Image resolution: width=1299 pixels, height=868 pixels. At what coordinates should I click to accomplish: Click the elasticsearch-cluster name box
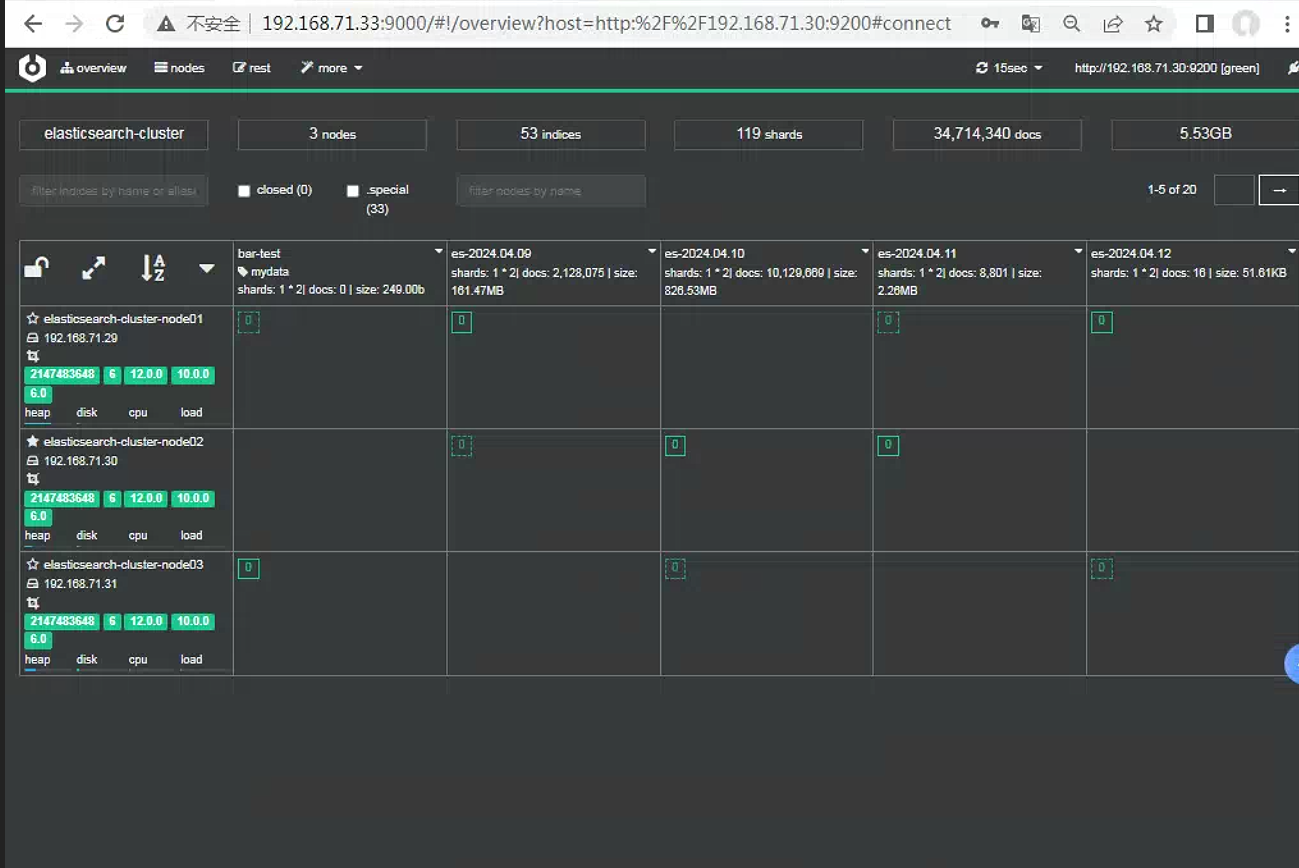pyautogui.click(x=113, y=134)
